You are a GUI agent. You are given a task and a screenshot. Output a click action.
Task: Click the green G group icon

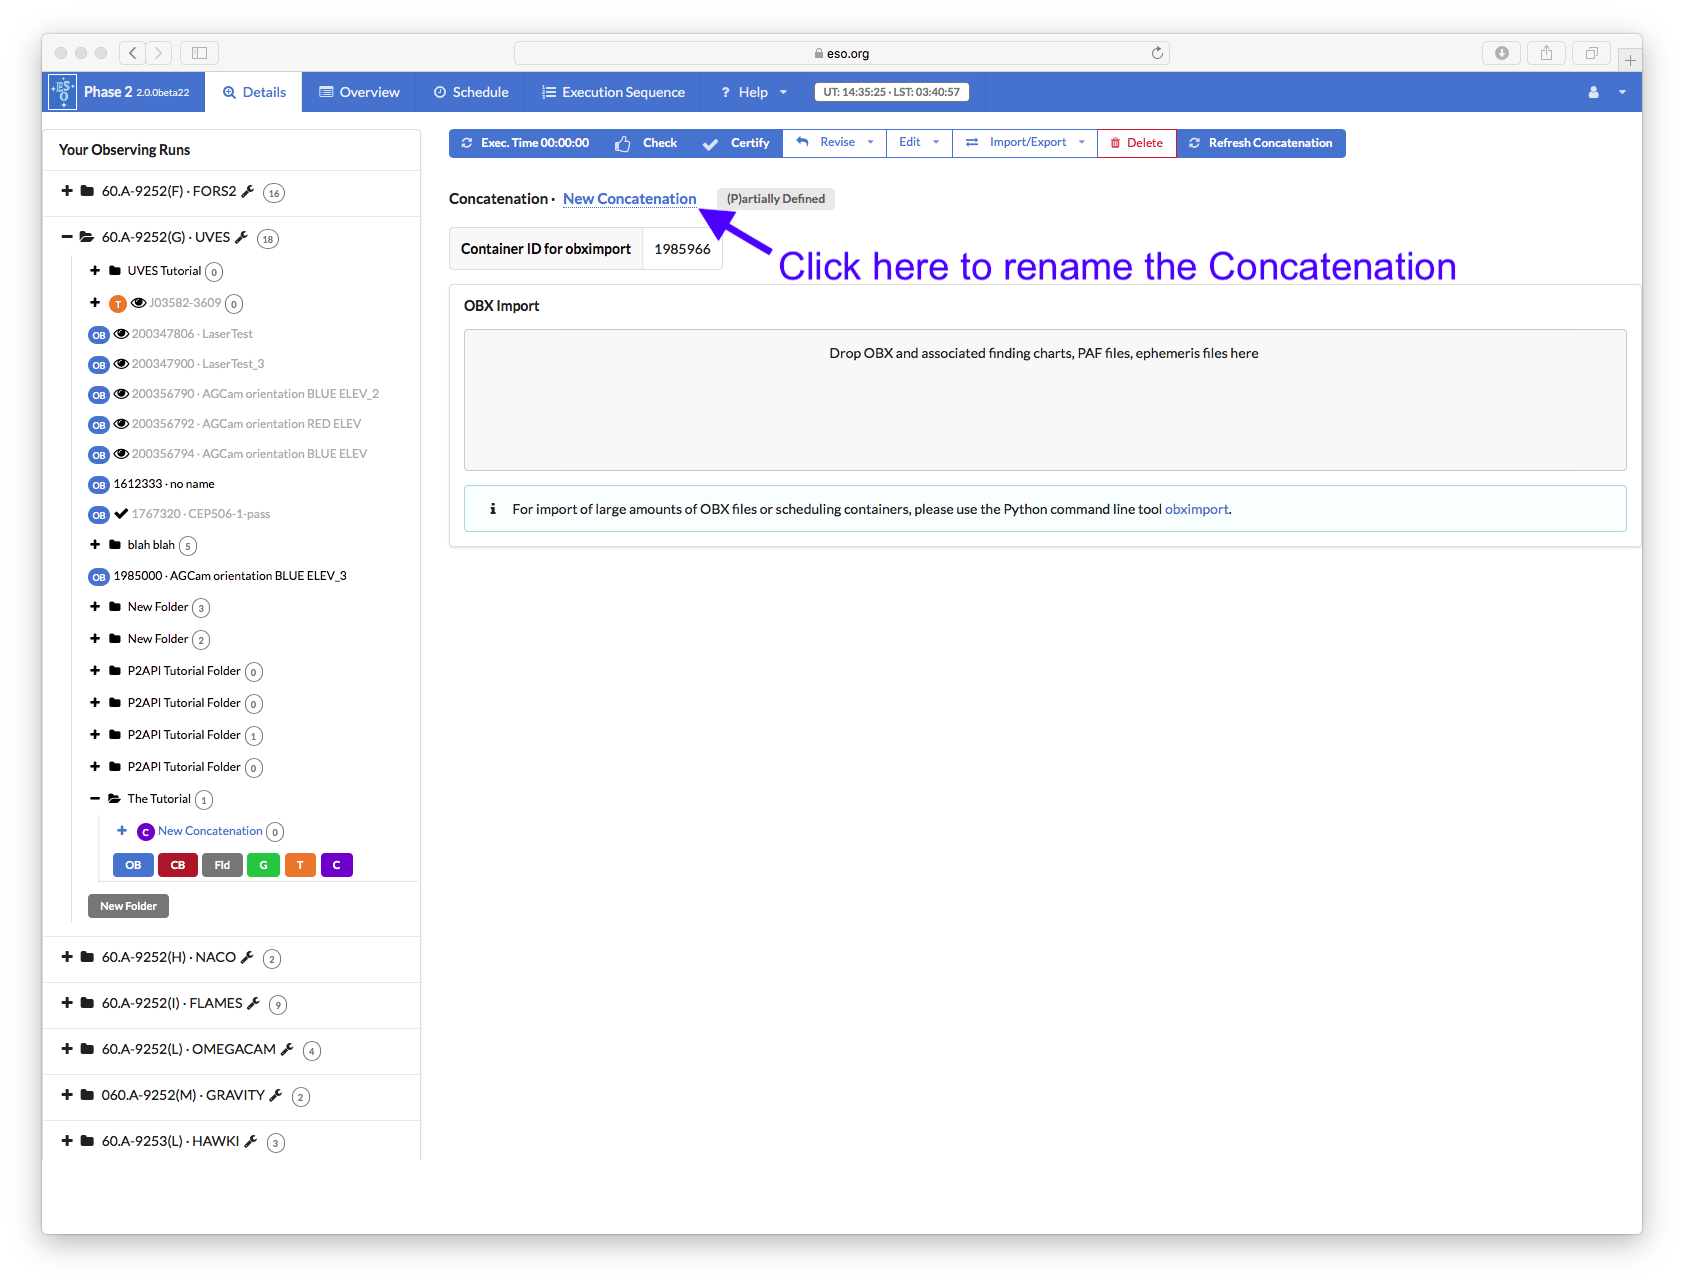point(263,865)
